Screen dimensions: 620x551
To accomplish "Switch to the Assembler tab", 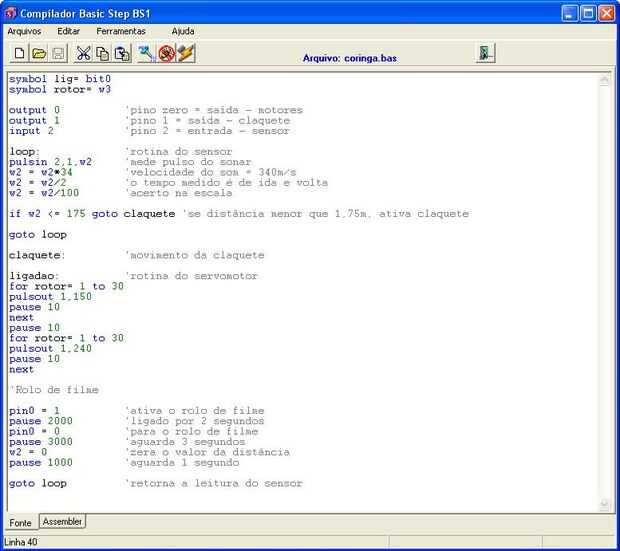I will [x=62, y=522].
